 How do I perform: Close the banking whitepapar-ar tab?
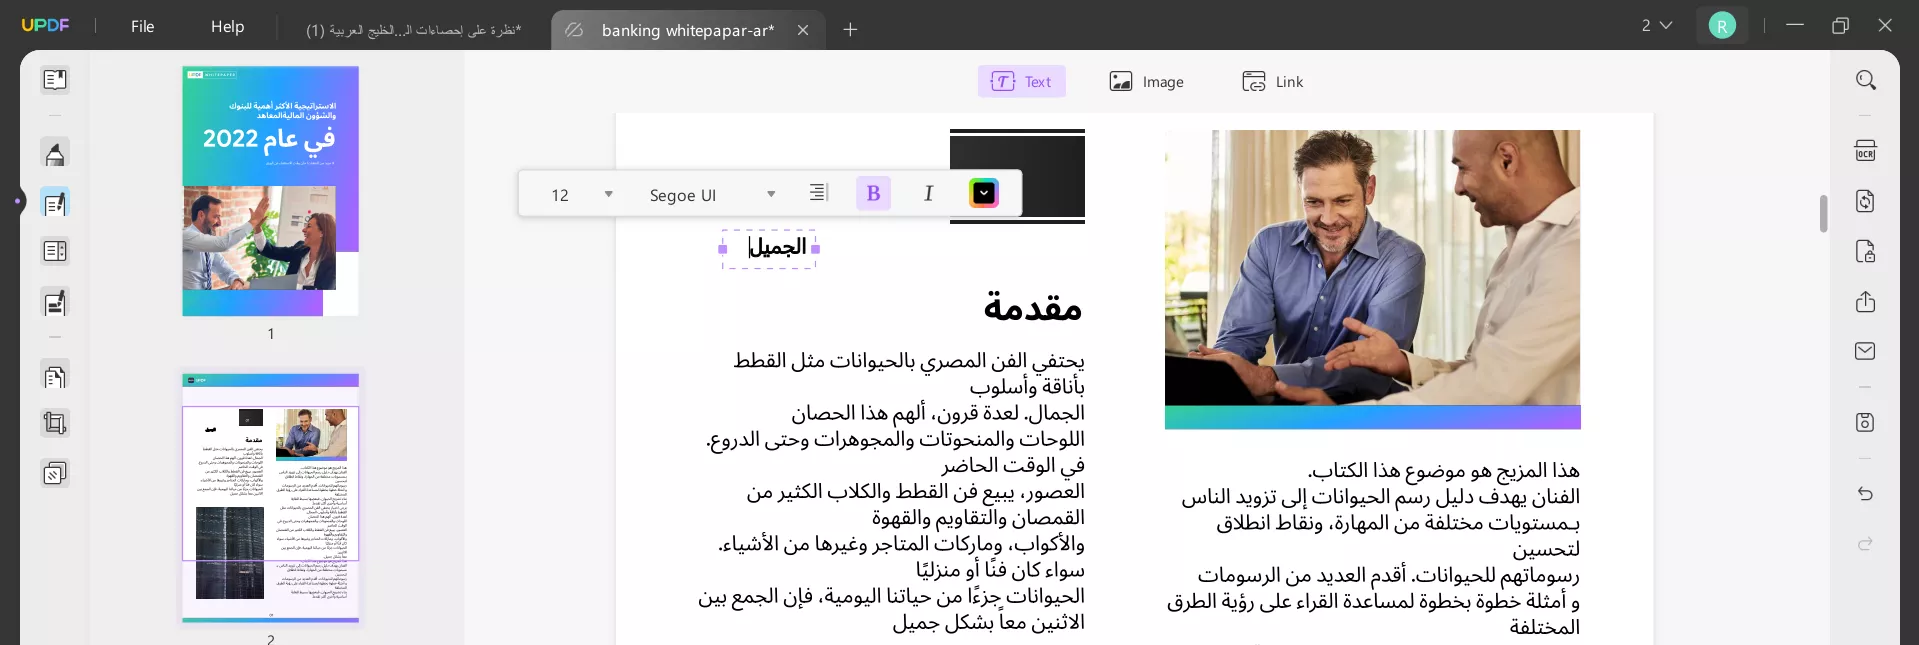[803, 30]
